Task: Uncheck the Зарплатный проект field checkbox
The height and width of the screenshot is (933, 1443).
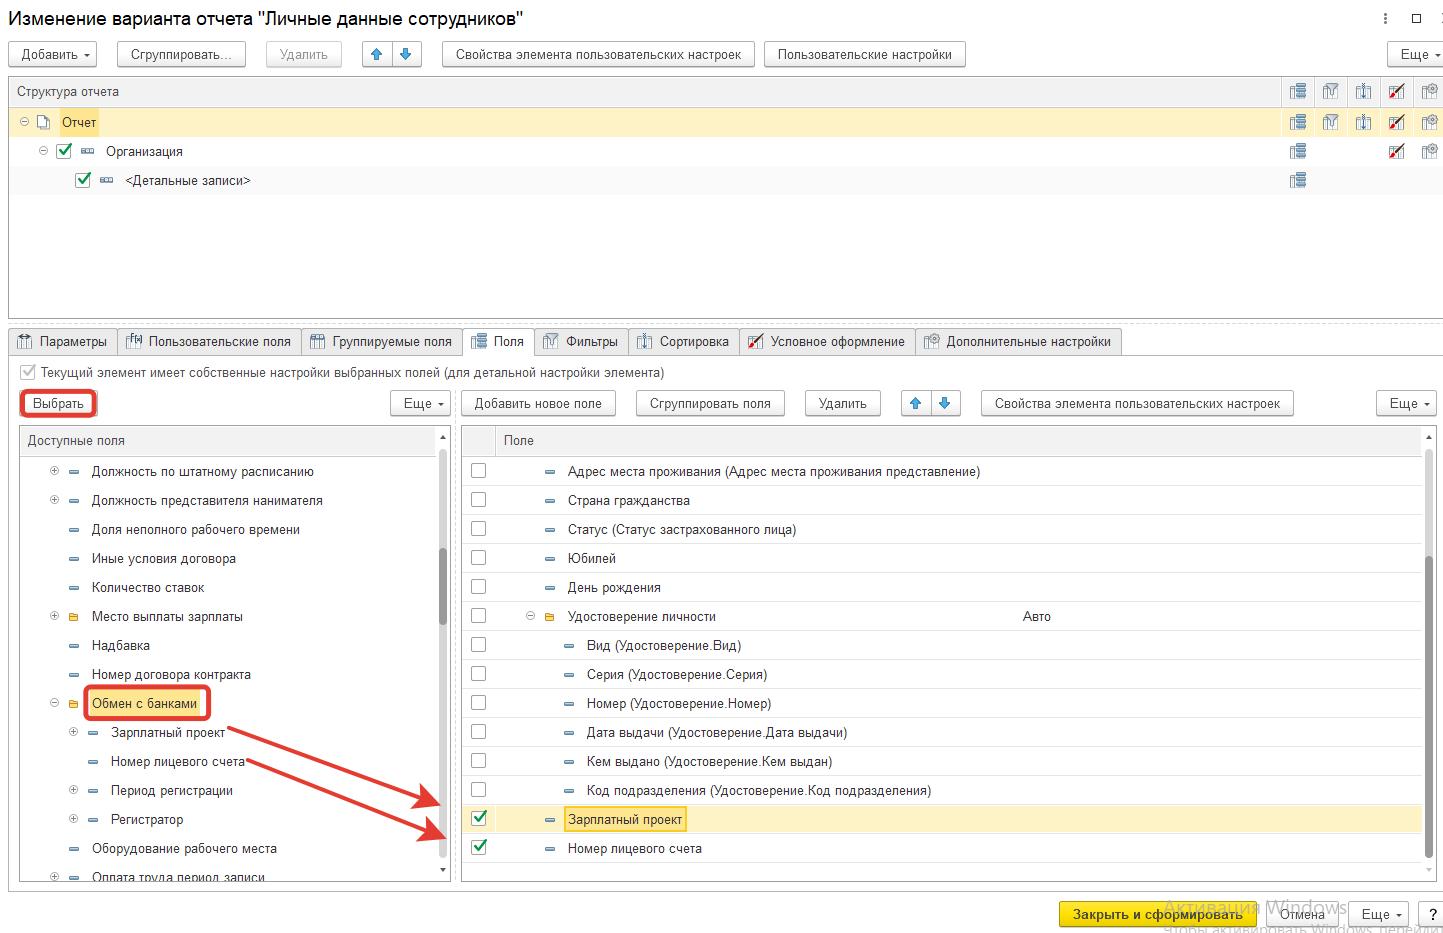Action: [x=479, y=818]
